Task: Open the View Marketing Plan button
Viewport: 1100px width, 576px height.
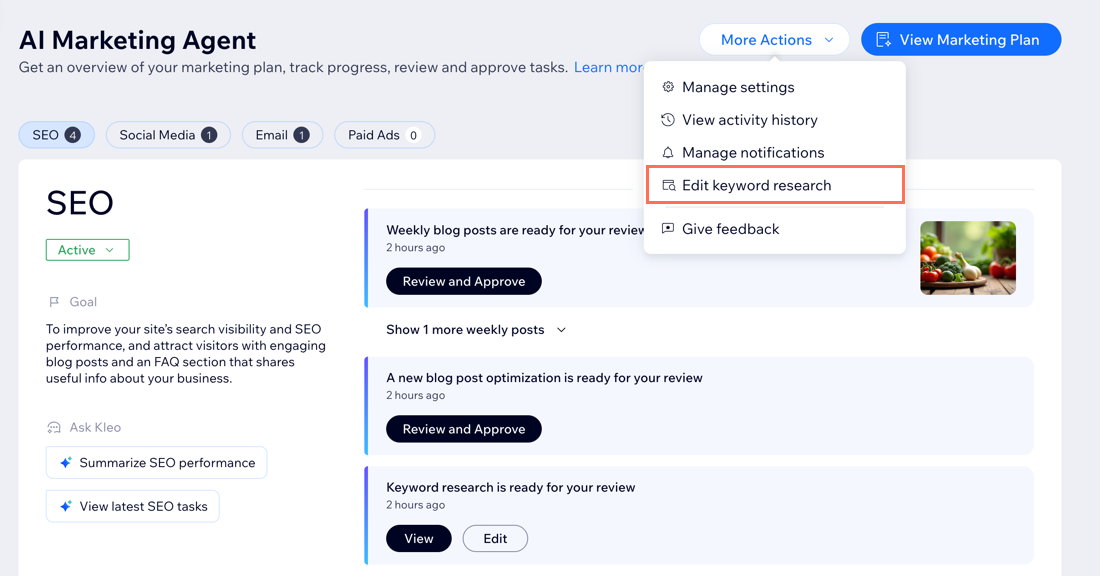Action: 960,40
